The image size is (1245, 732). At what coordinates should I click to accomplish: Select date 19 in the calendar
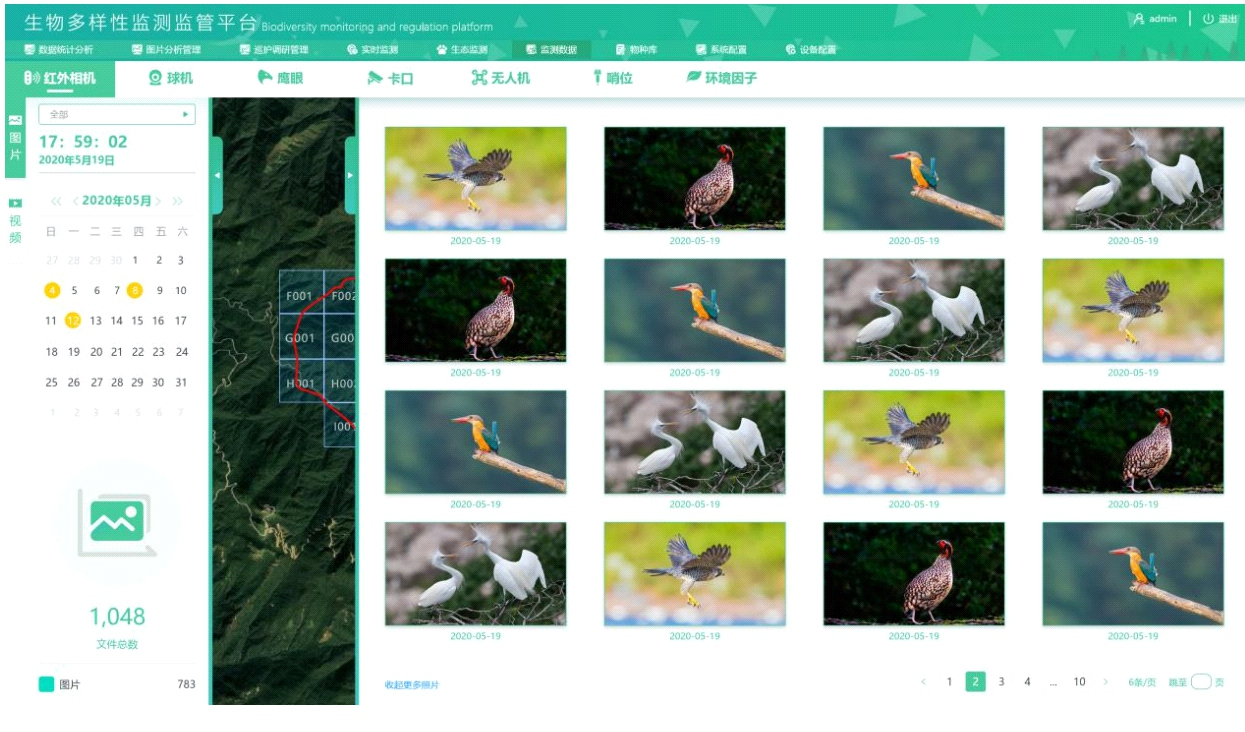pos(74,352)
